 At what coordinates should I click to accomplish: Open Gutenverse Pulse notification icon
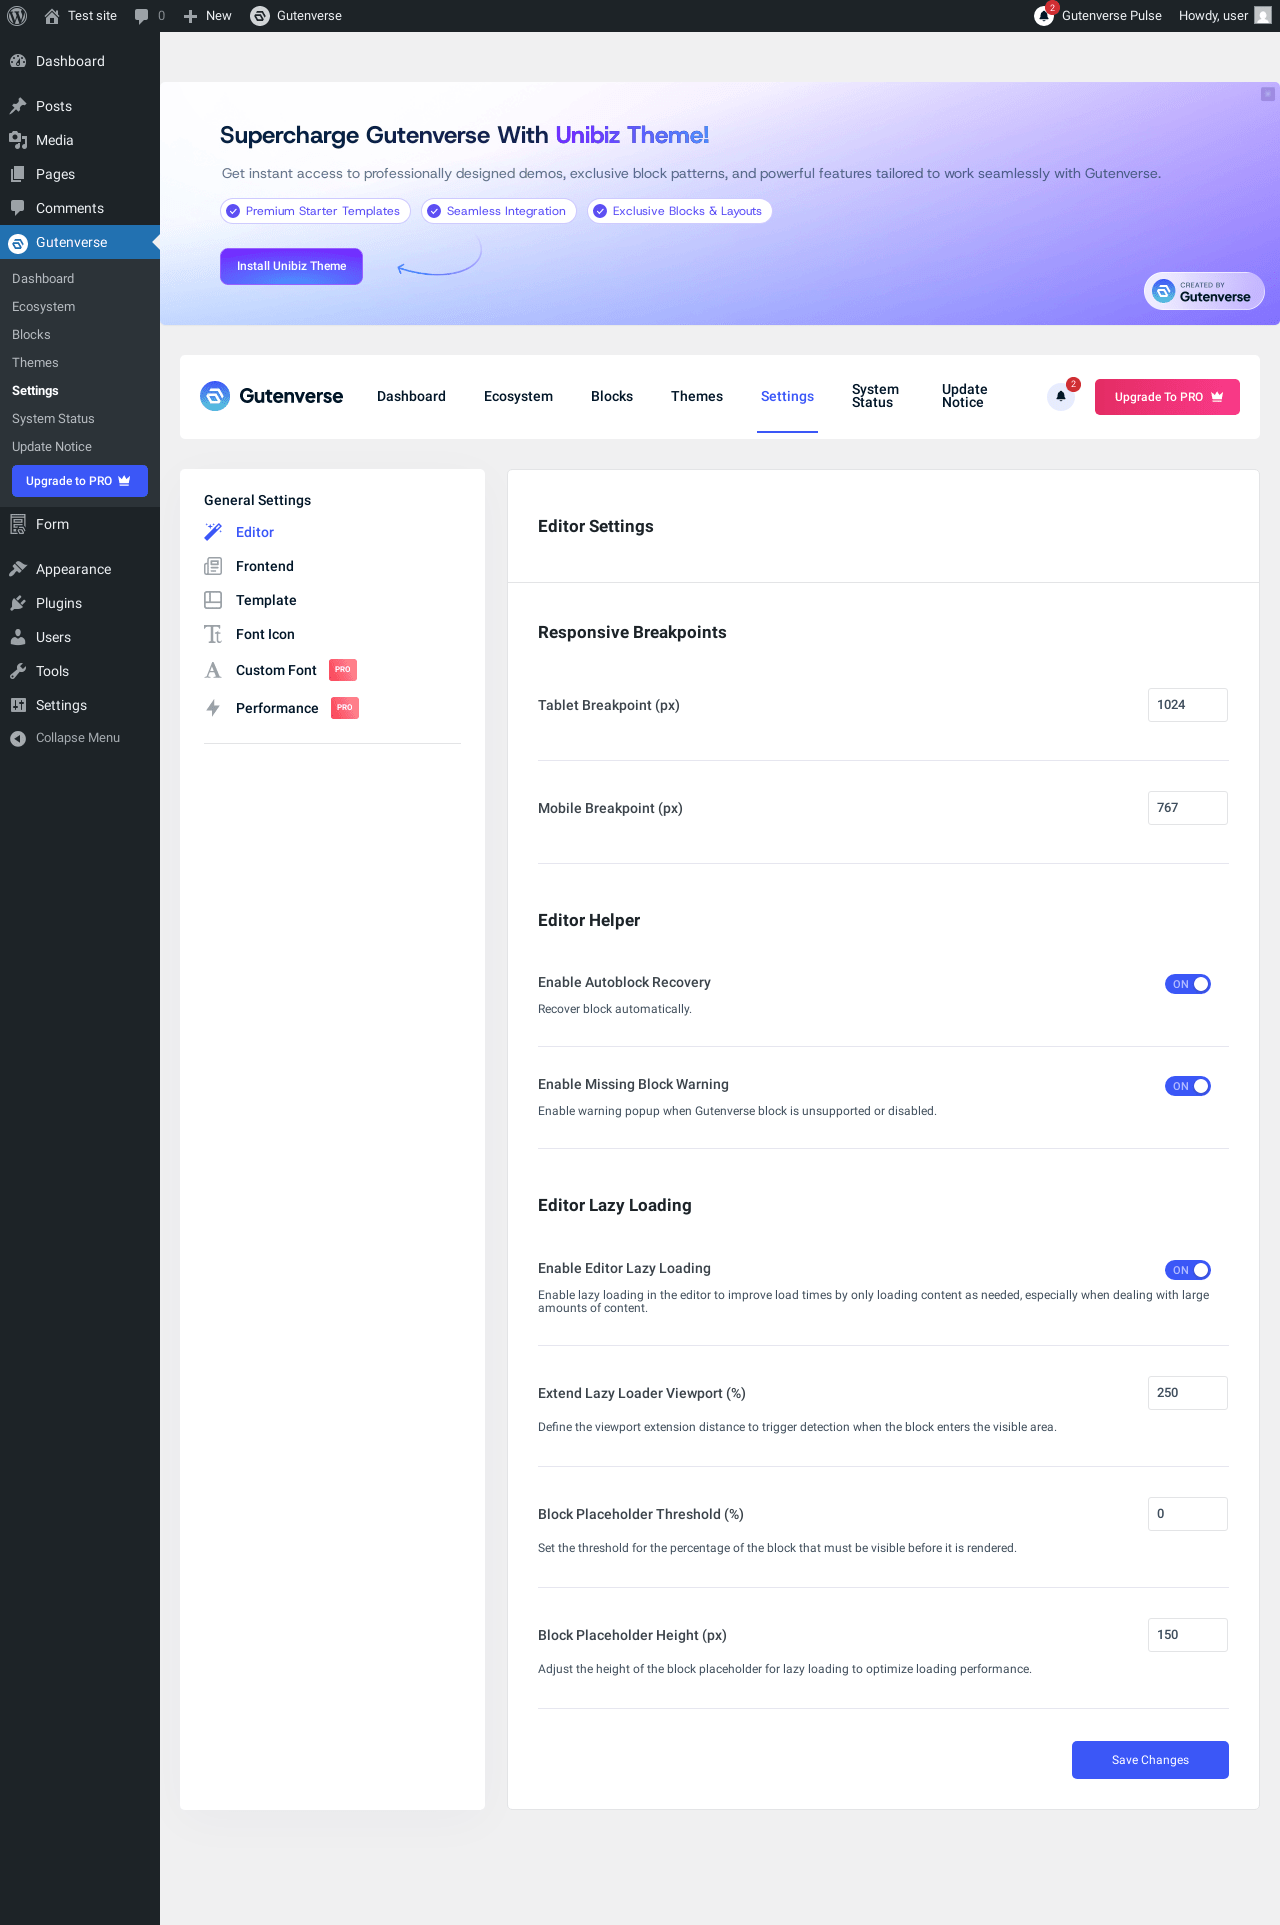pos(1045,15)
